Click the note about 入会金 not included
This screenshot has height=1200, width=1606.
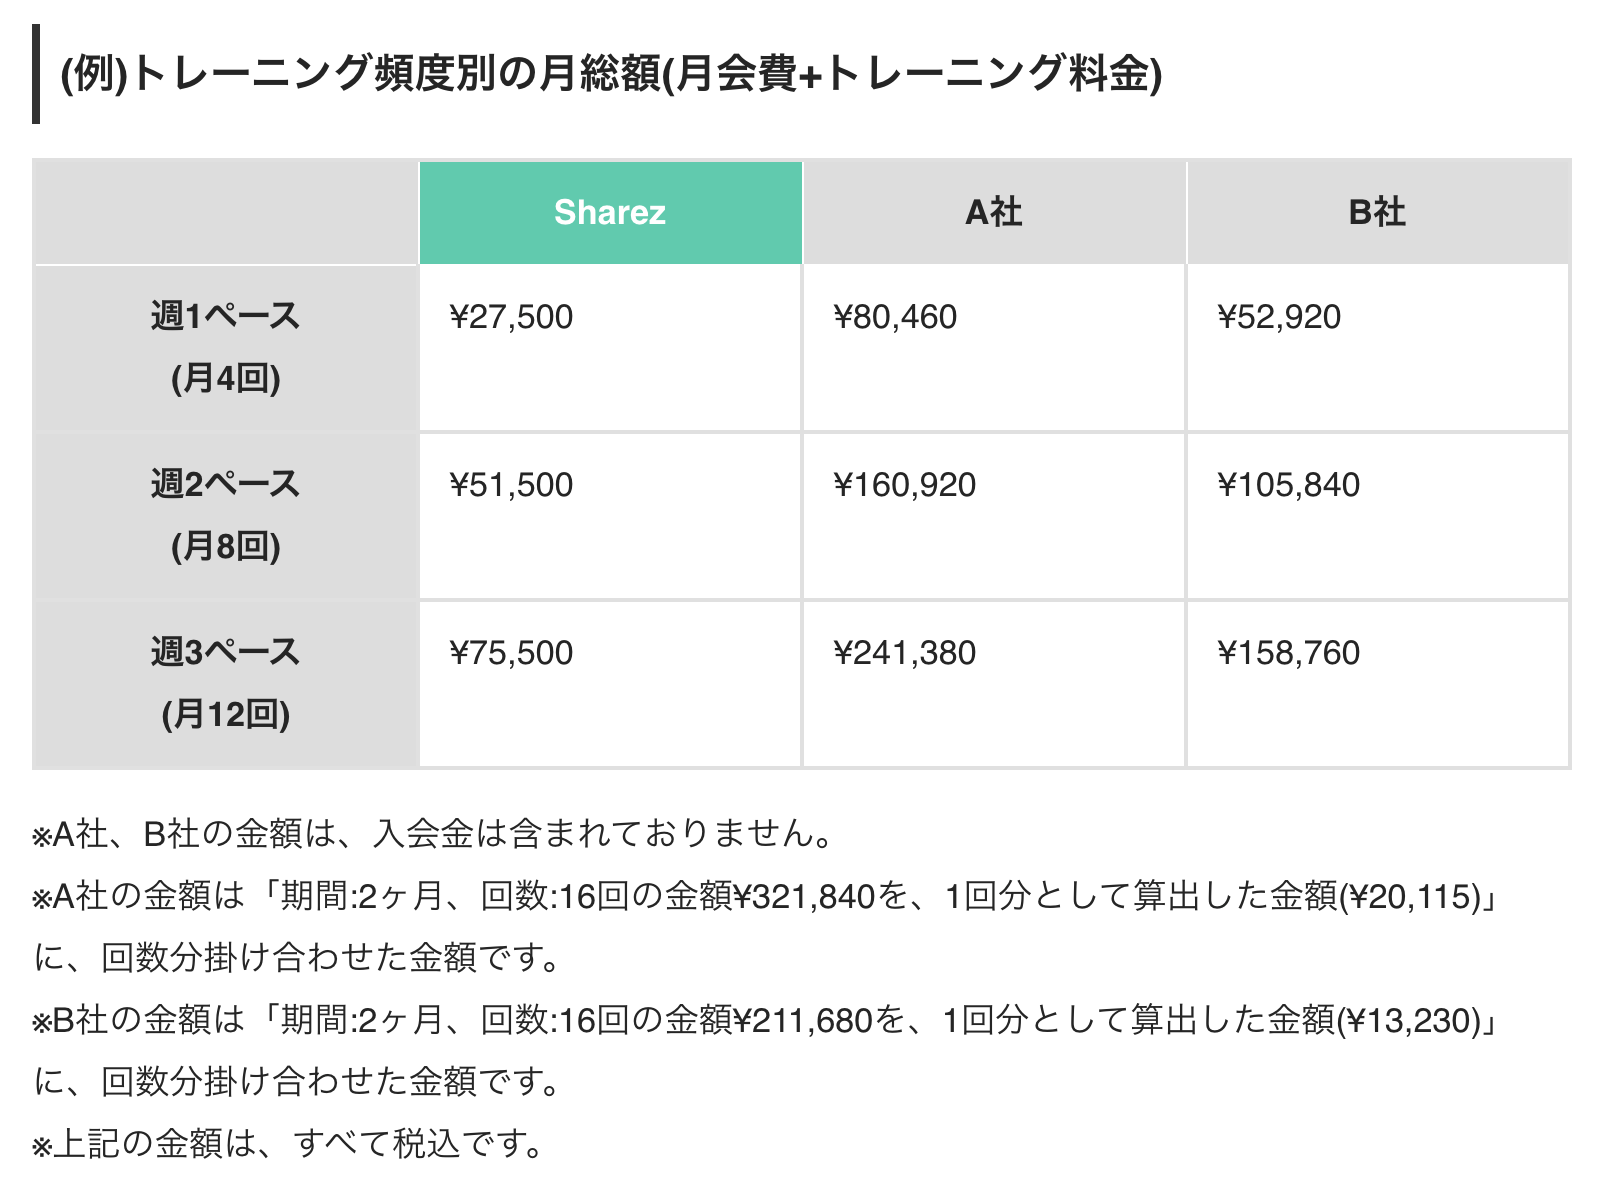point(433,833)
